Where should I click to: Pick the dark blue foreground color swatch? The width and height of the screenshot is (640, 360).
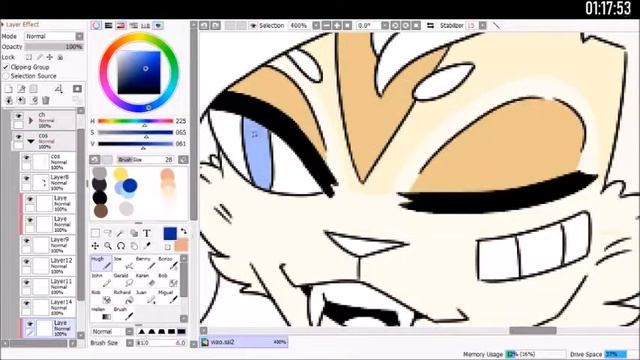pos(170,234)
